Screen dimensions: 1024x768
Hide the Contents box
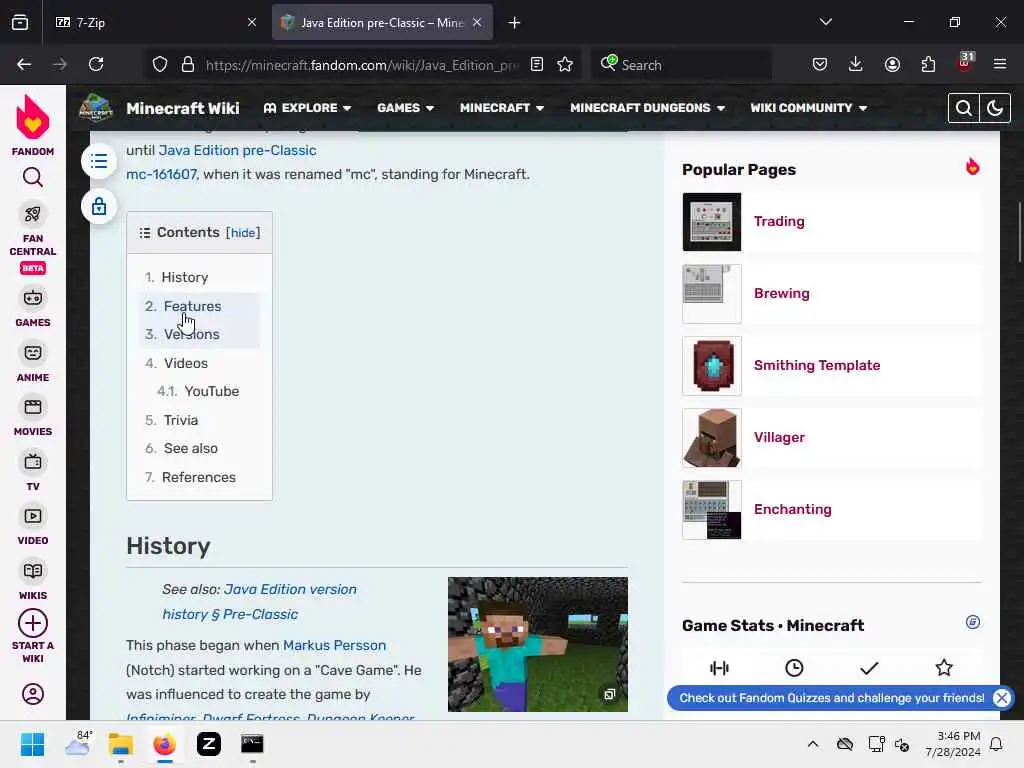[243, 233]
